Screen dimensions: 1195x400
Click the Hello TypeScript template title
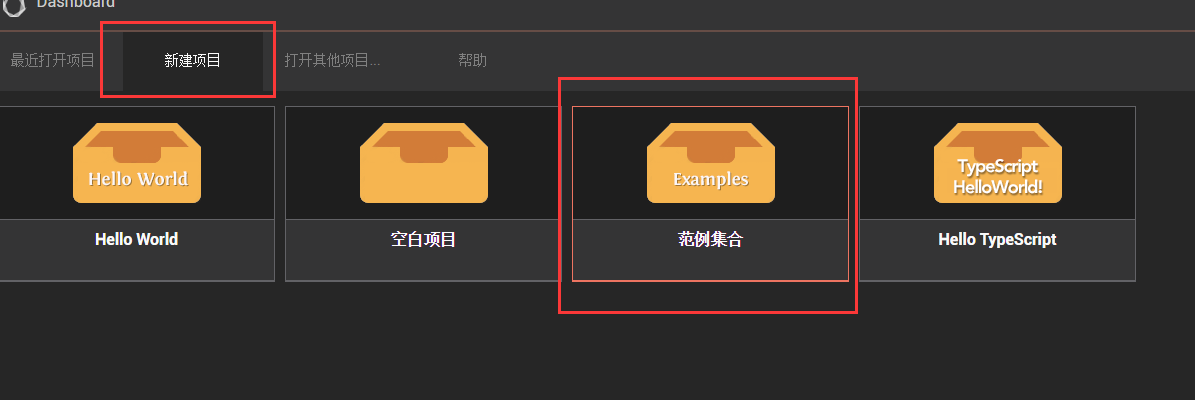[x=997, y=239]
